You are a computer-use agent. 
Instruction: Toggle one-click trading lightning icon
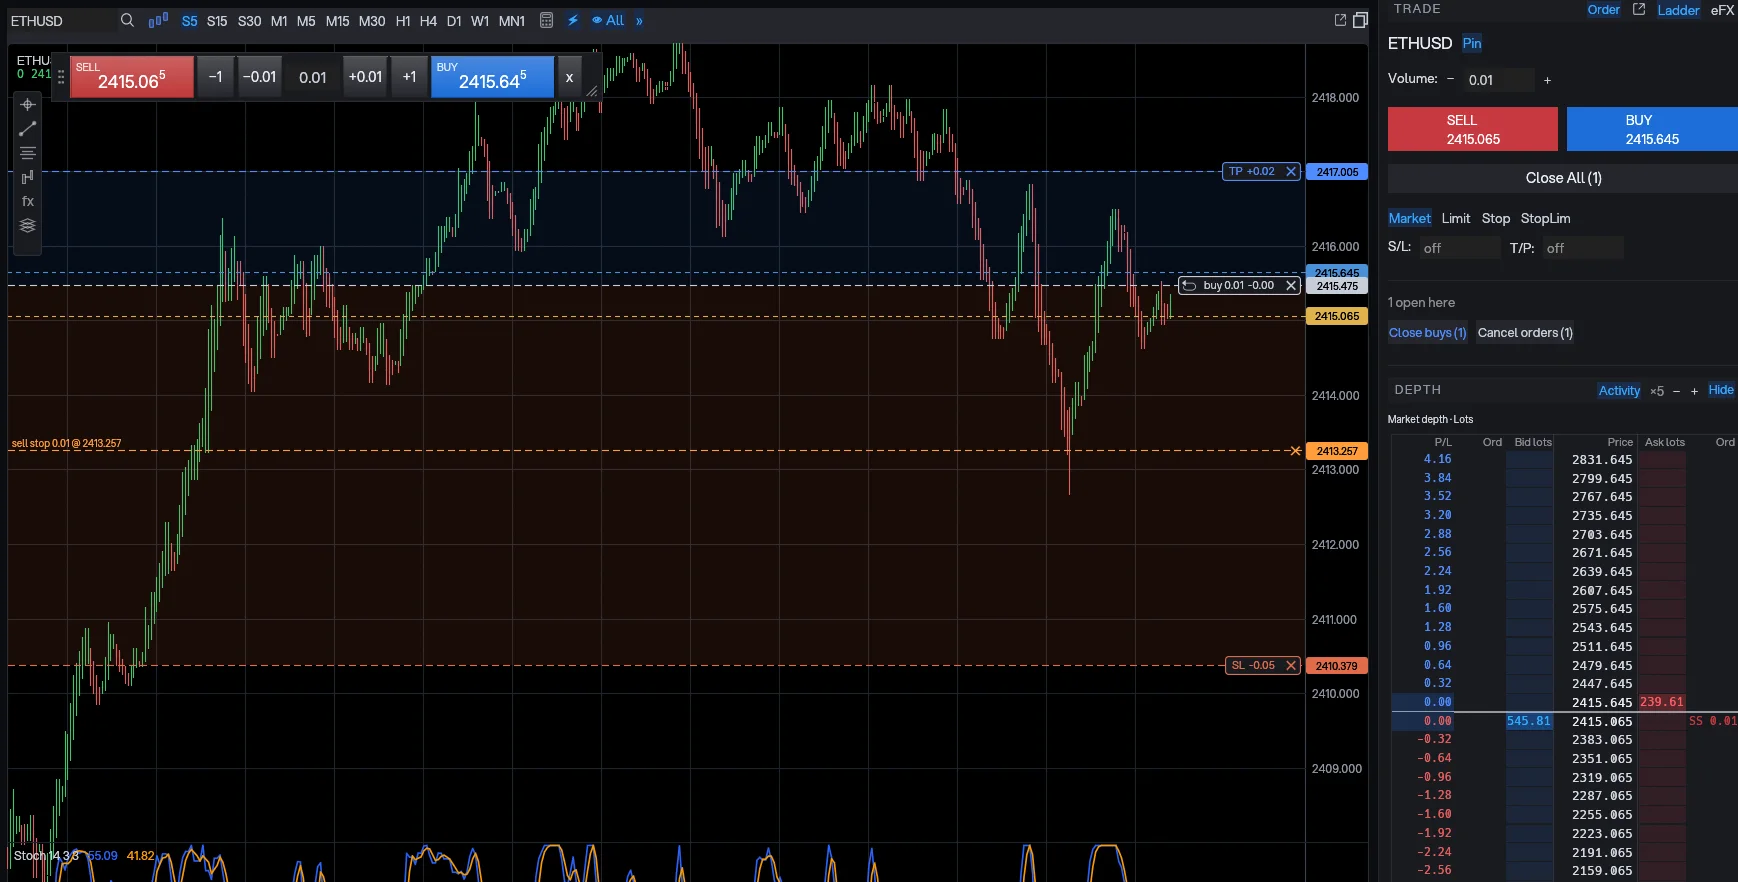573,20
